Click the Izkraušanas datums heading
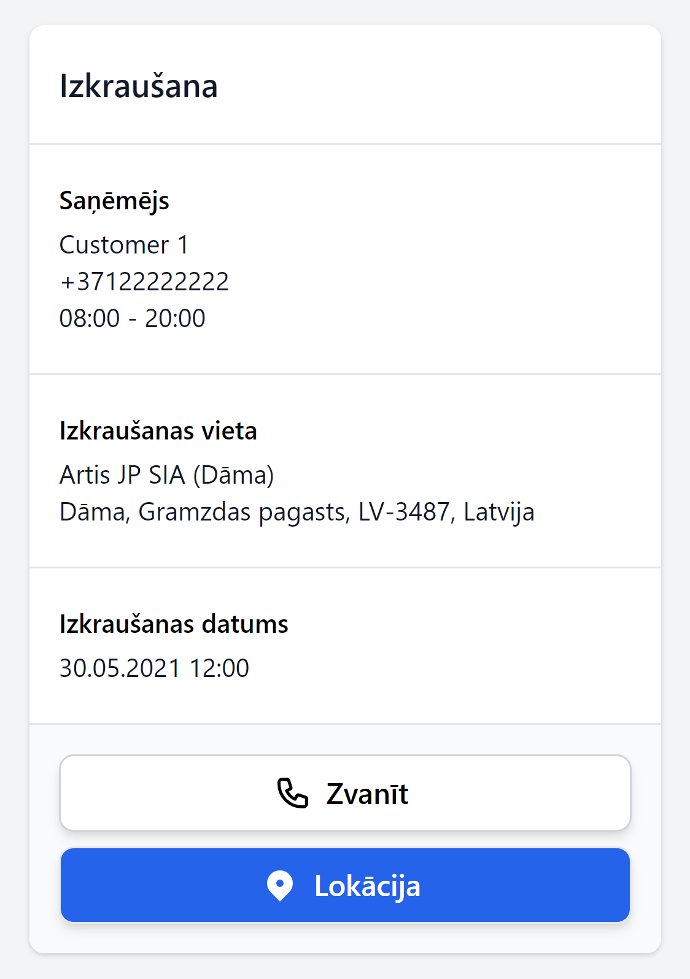Screen dimensions: 690x979 tap(174, 624)
